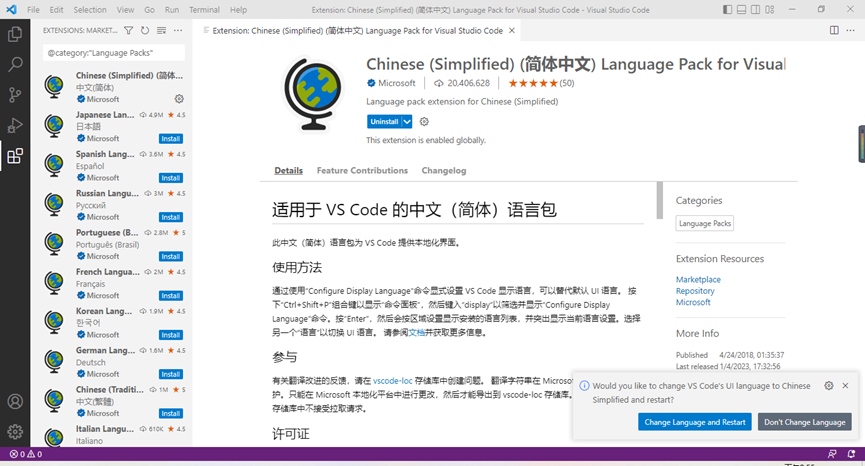Open the Run menu

click(x=172, y=9)
